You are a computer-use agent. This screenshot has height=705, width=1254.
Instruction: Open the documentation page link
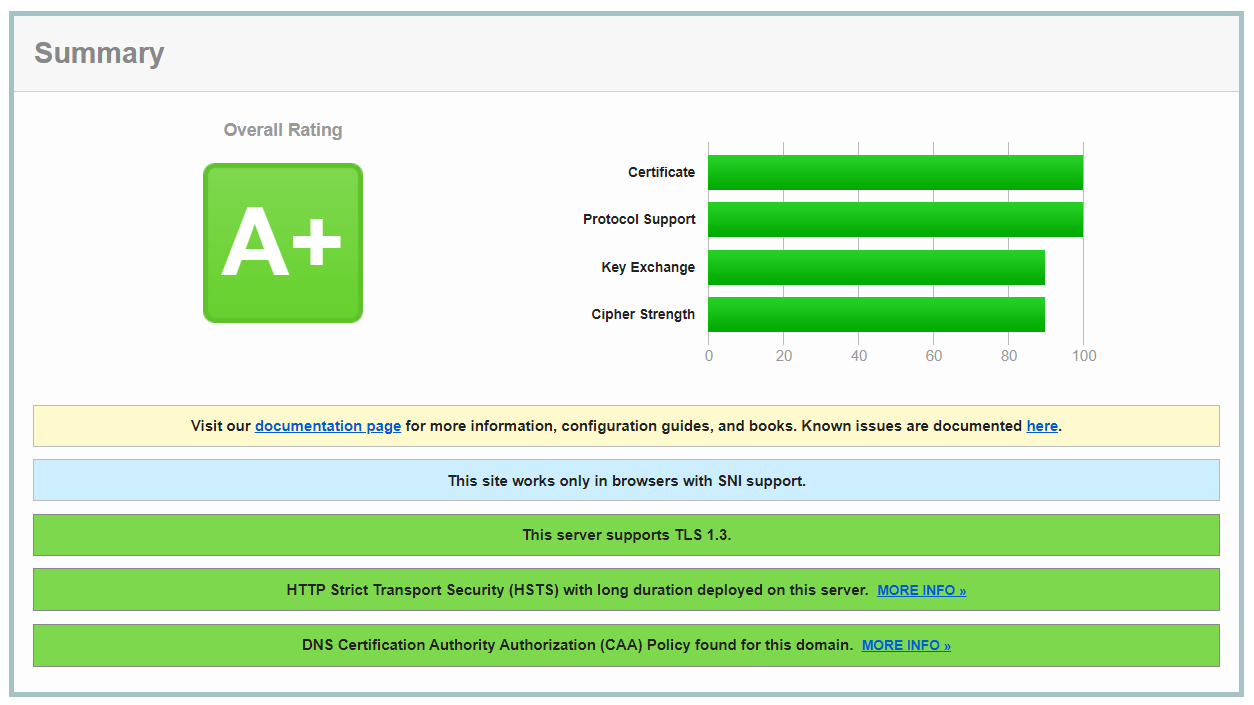327,425
